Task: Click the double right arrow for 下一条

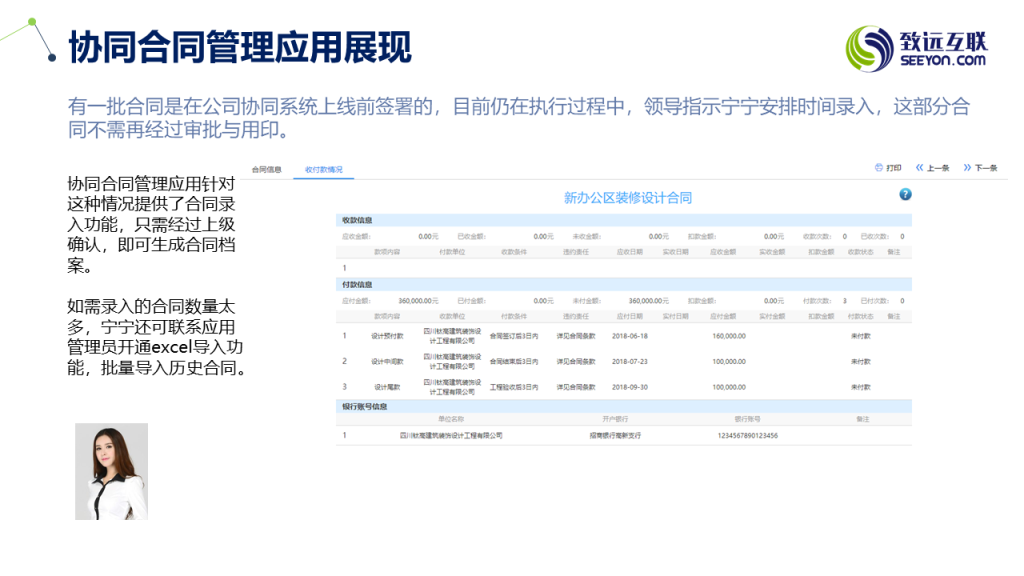Action: click(967, 168)
